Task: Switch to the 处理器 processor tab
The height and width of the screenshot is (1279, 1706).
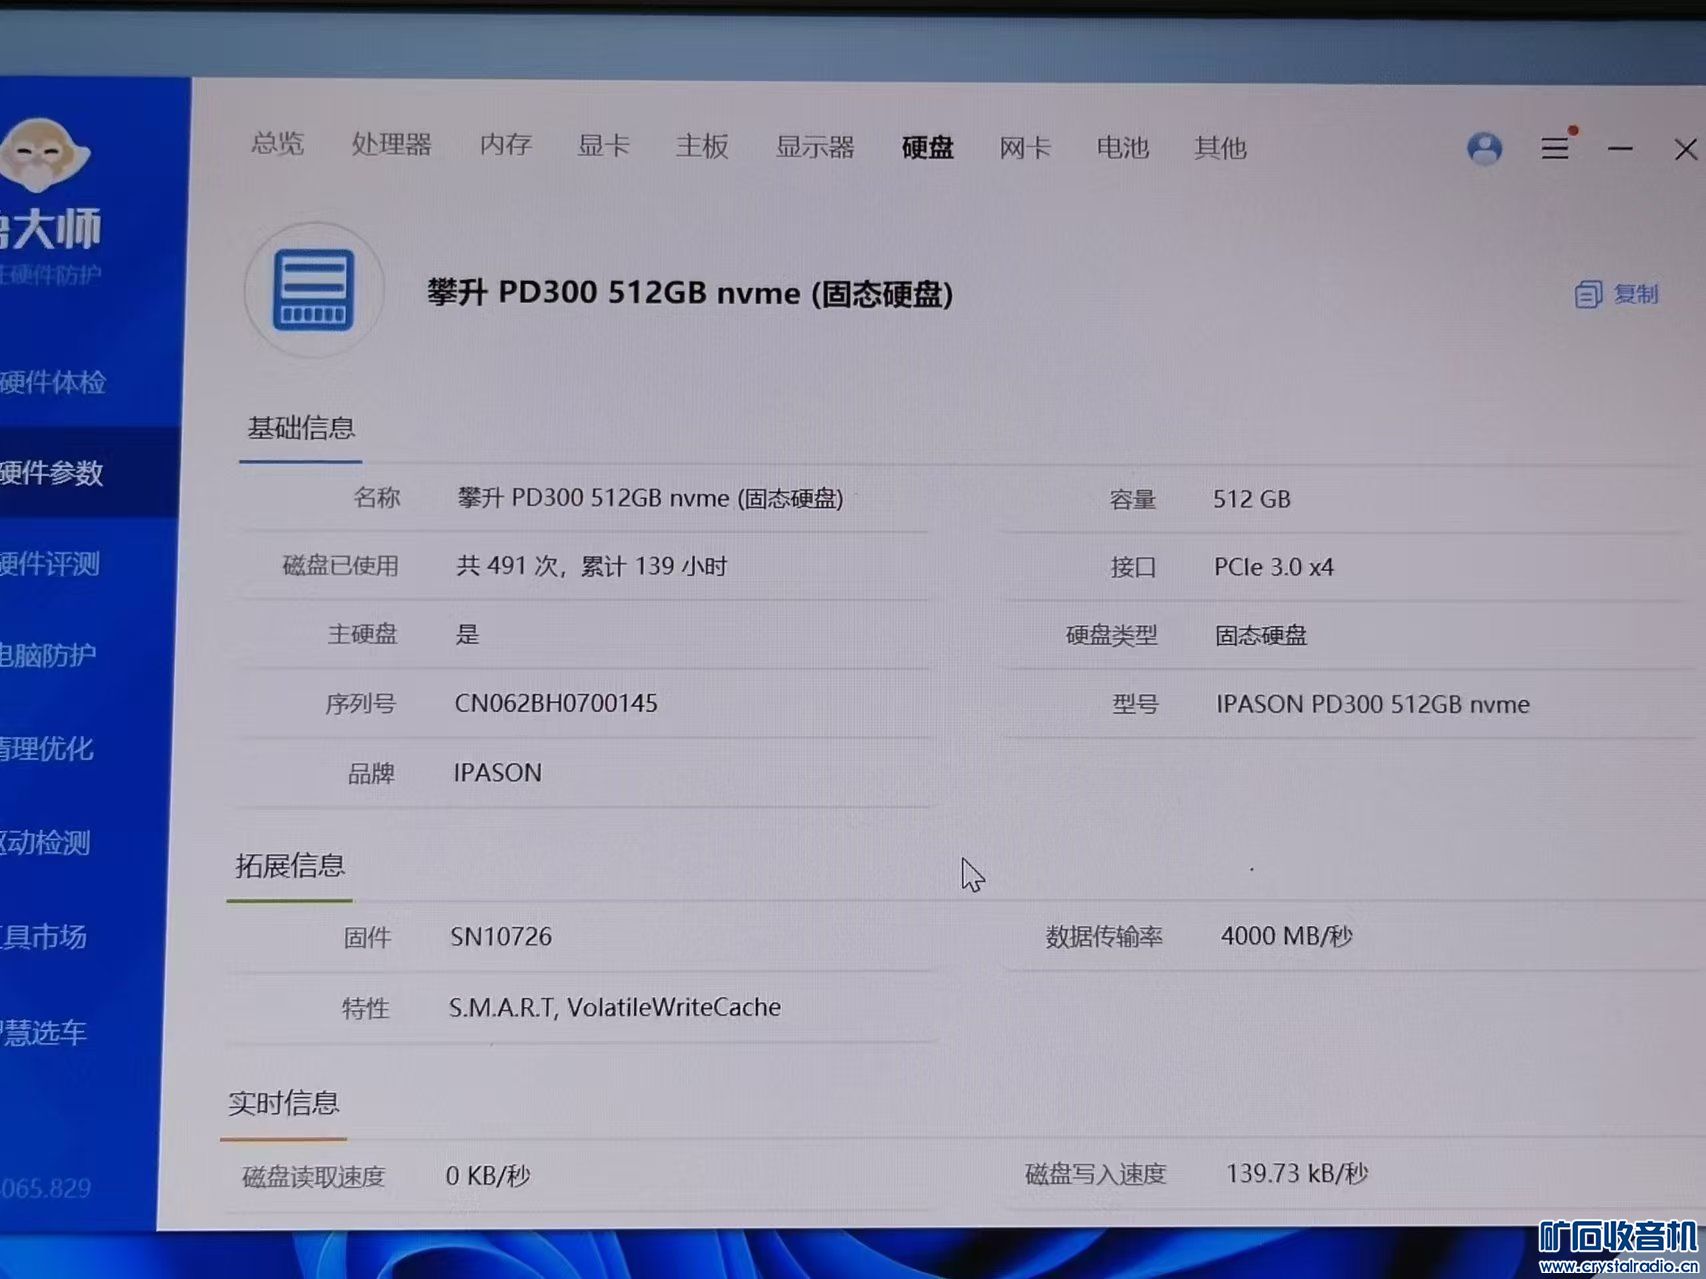Action: (391, 145)
